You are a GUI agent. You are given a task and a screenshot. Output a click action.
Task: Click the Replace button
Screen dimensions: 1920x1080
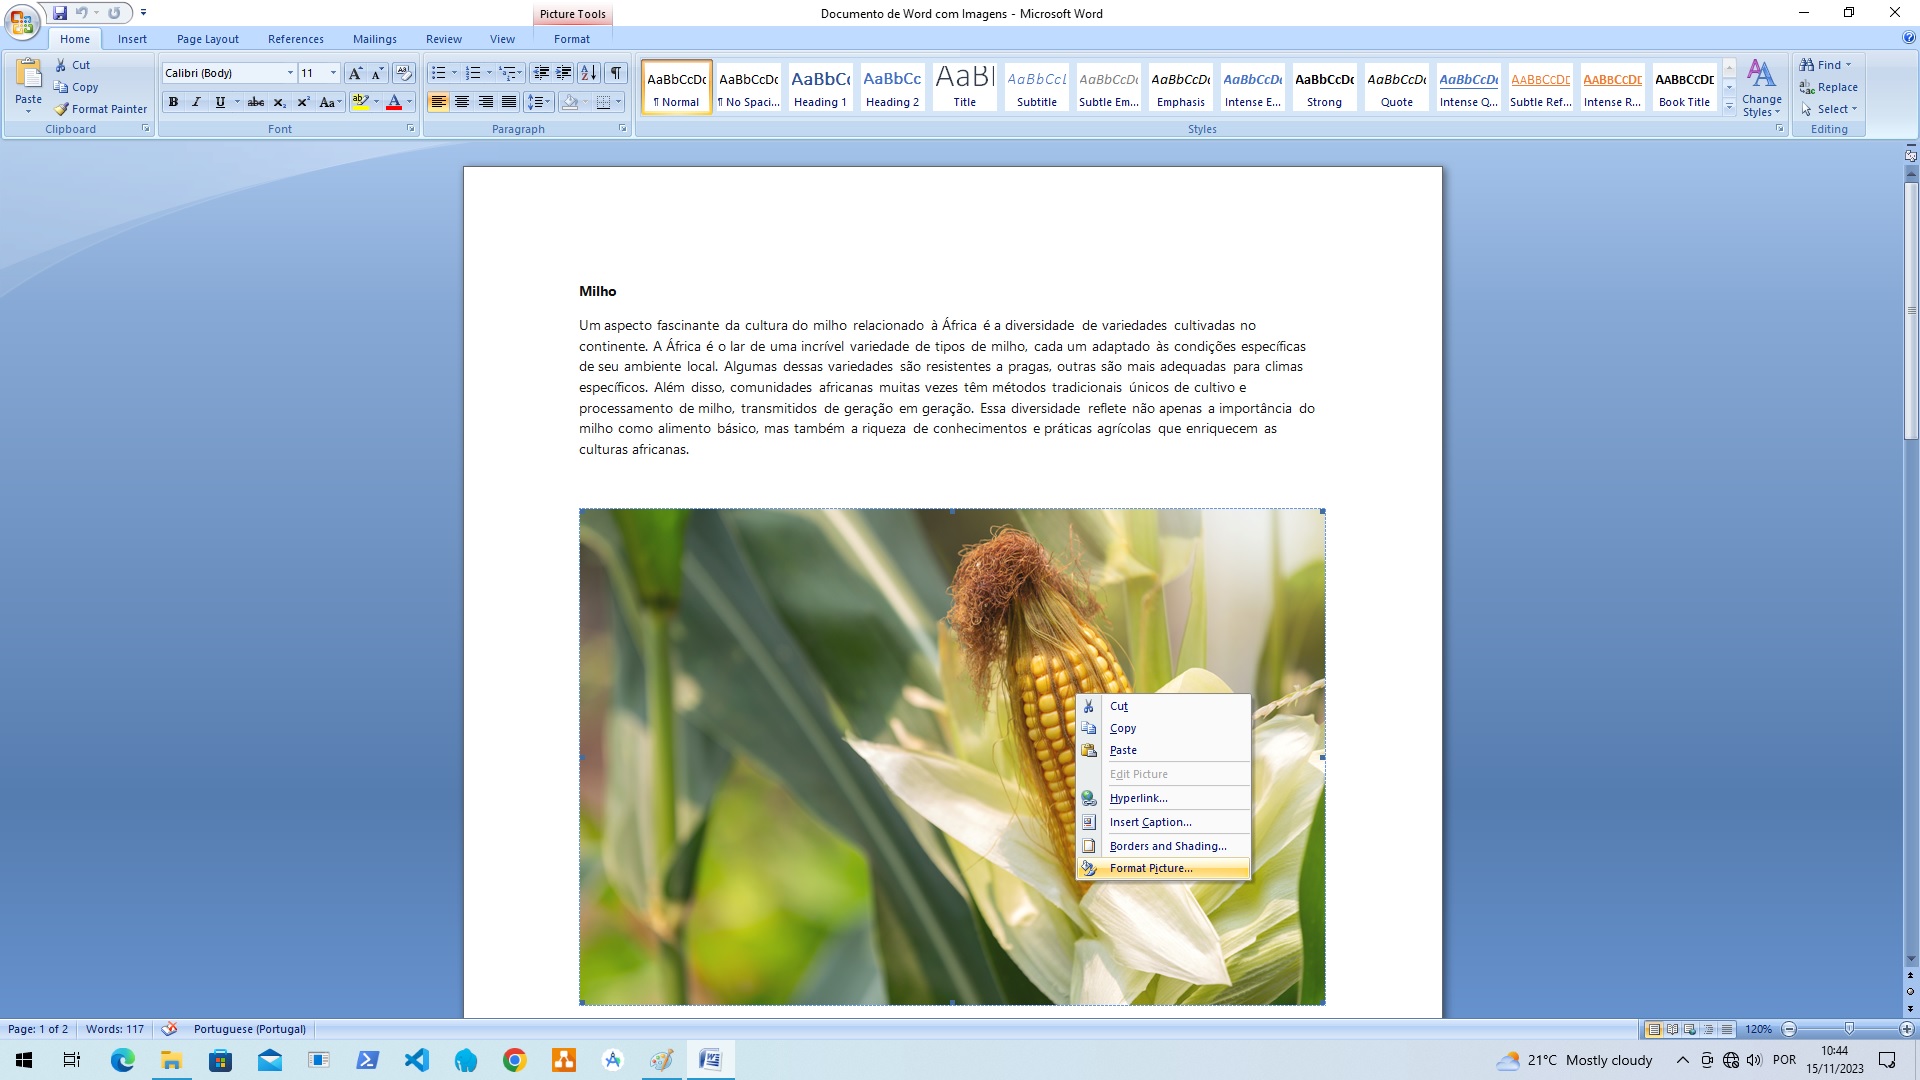1829,87
